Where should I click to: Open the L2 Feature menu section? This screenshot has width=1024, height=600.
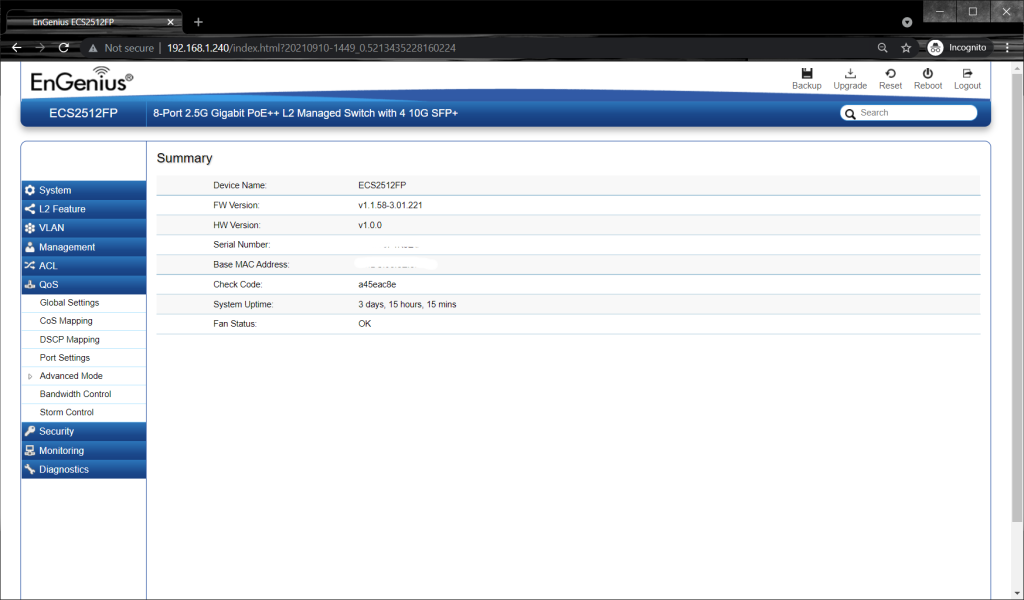[84, 209]
